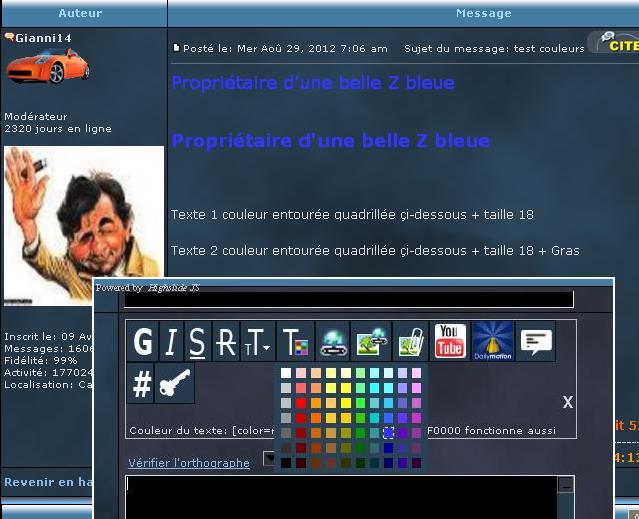Insert an image using the picture link icon

pyautogui.click(x=372, y=342)
